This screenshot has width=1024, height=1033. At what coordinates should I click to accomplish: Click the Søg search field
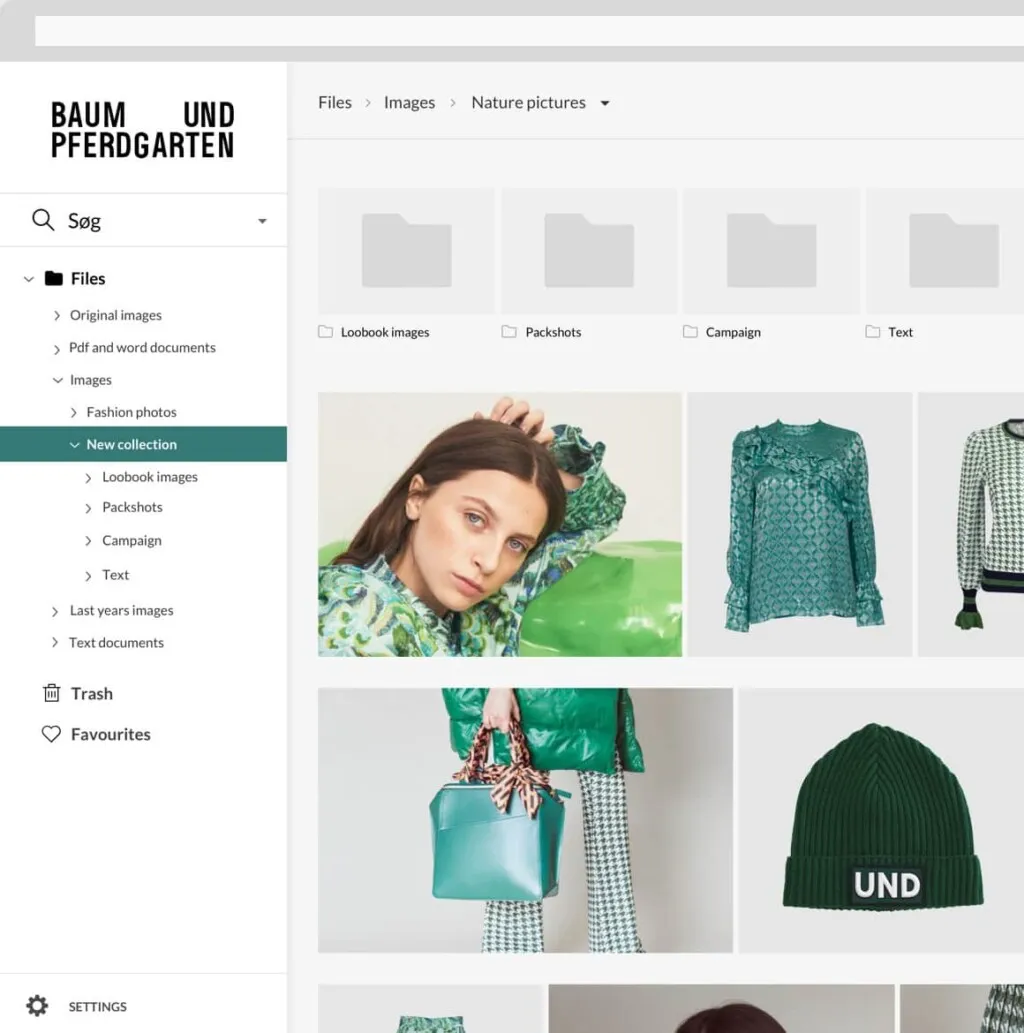(x=143, y=220)
